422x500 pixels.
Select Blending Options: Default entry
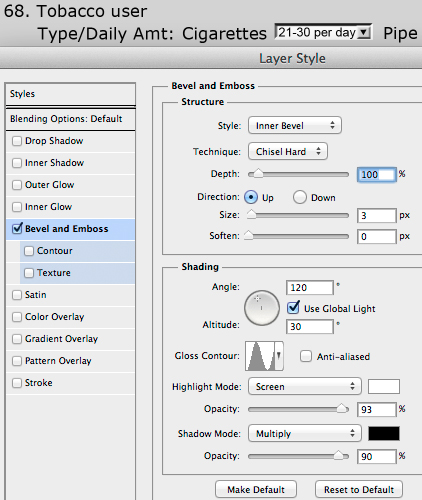[x=71, y=119]
